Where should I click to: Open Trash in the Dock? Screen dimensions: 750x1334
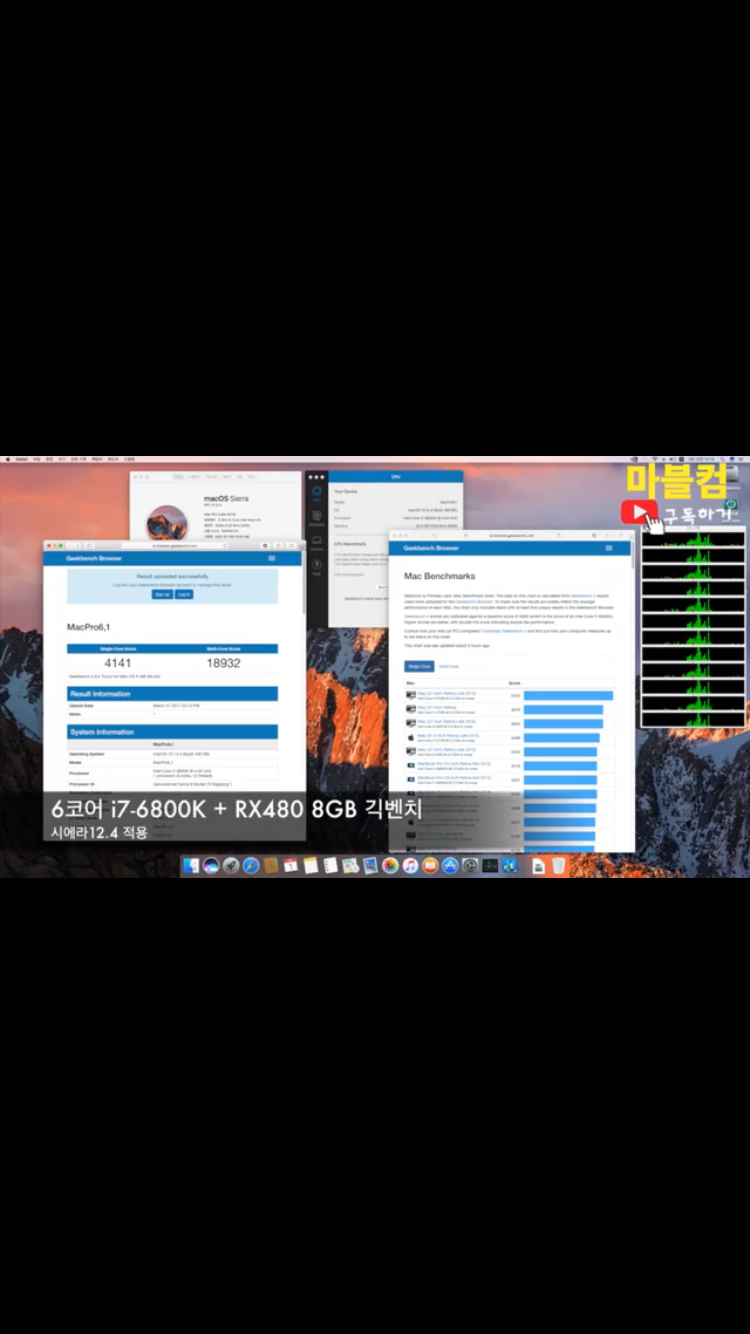click(x=558, y=865)
